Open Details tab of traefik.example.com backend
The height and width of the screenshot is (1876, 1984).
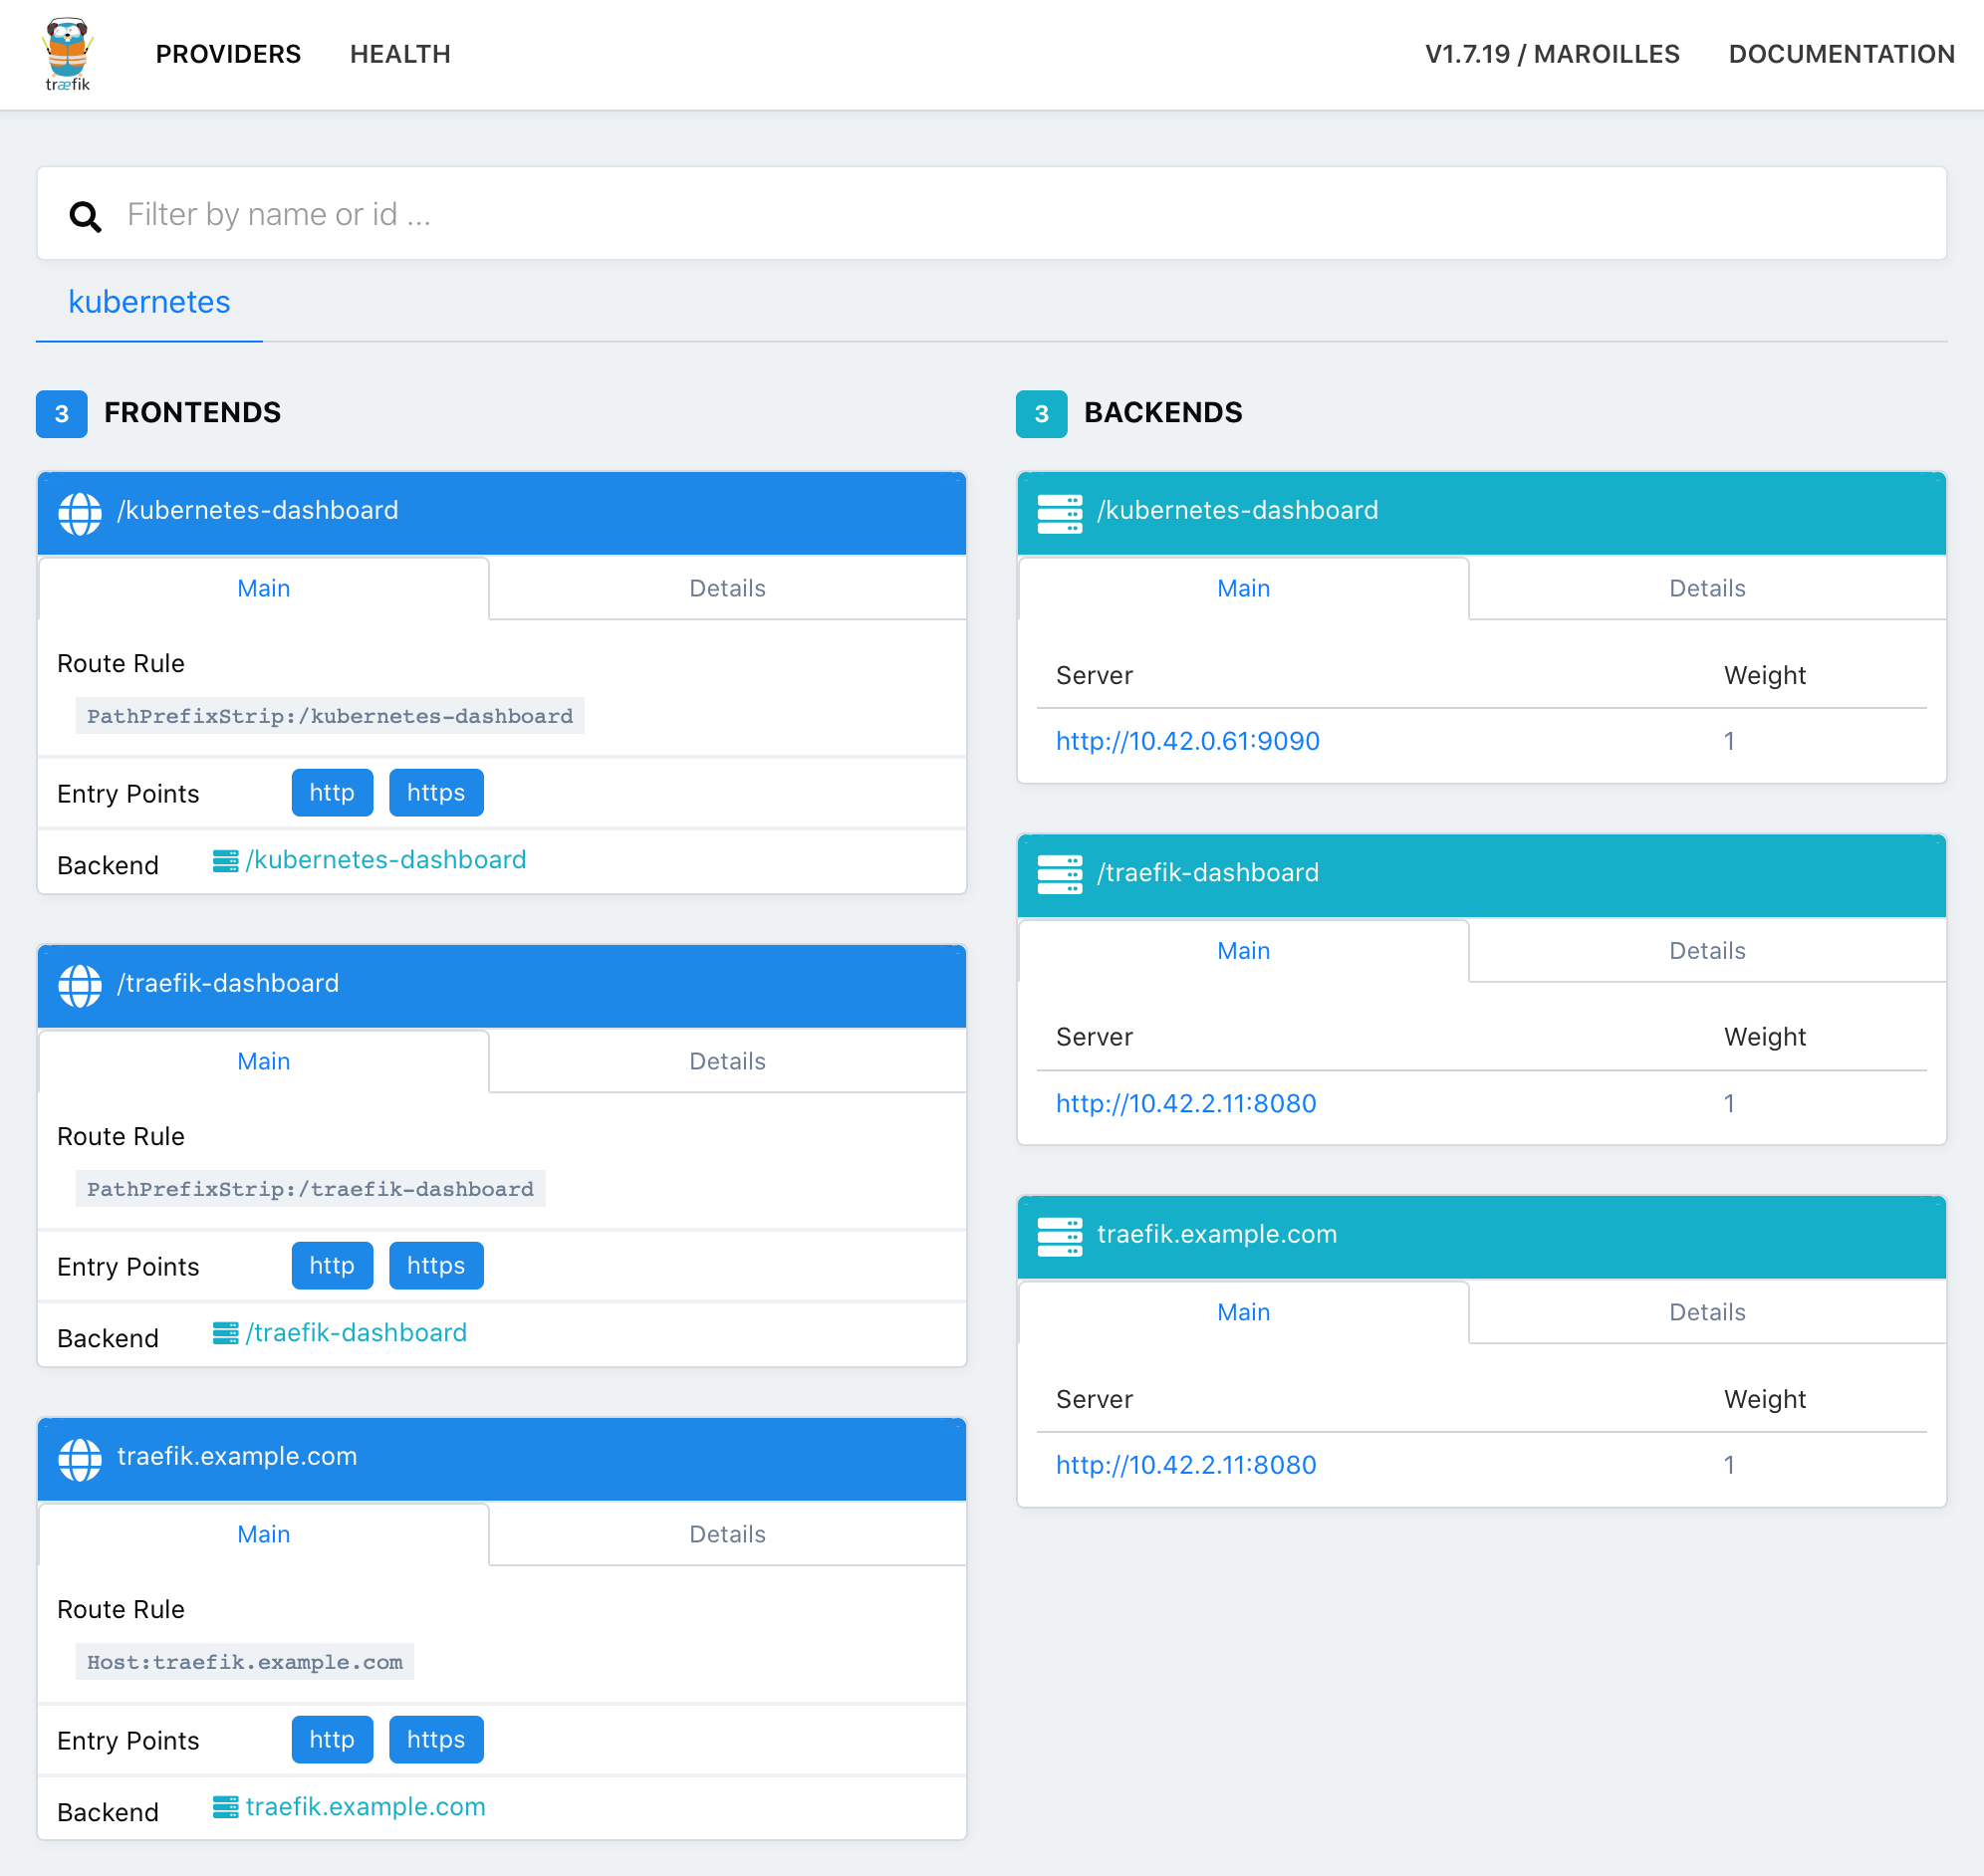point(1707,1312)
